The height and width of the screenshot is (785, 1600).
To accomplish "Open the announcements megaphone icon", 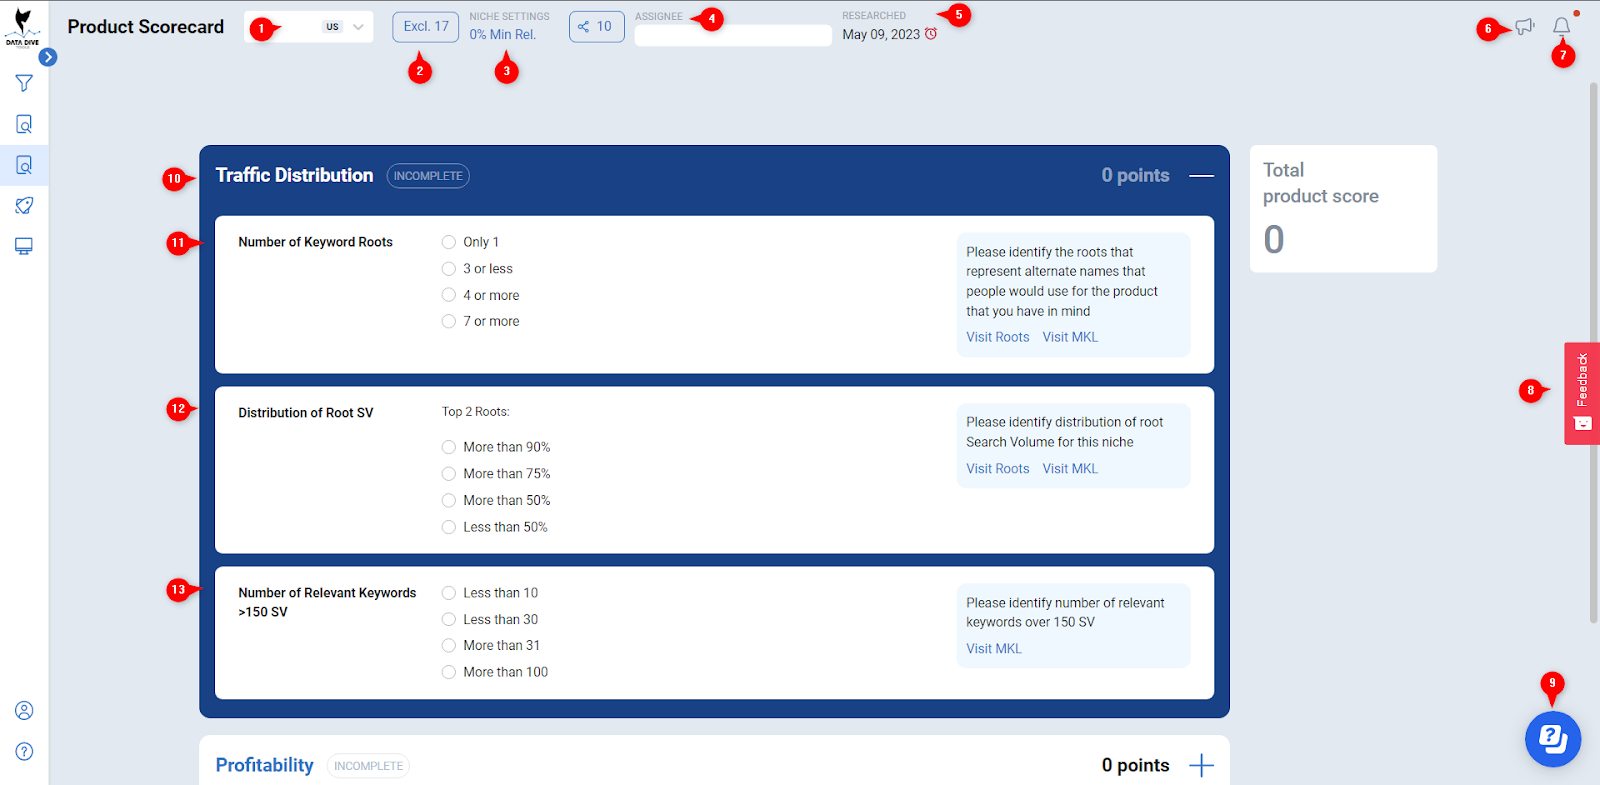I will pos(1524,27).
